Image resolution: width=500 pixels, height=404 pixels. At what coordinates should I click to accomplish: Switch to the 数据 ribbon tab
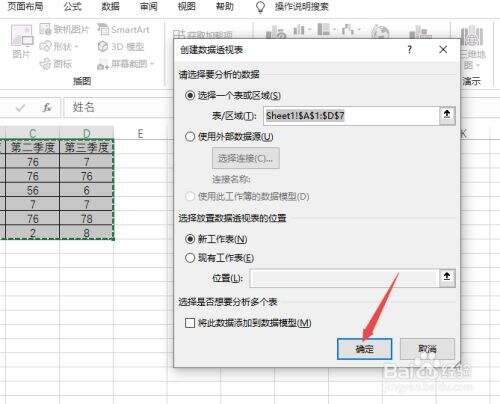click(x=110, y=7)
